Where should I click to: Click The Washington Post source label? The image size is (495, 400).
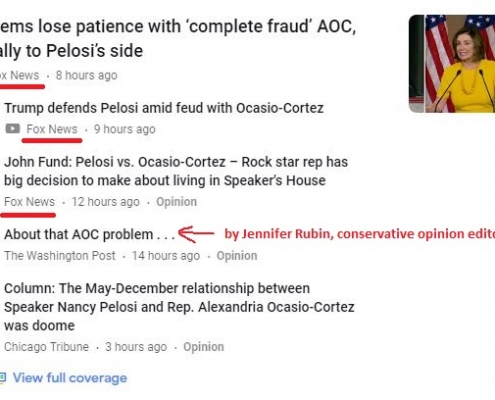coord(60,256)
